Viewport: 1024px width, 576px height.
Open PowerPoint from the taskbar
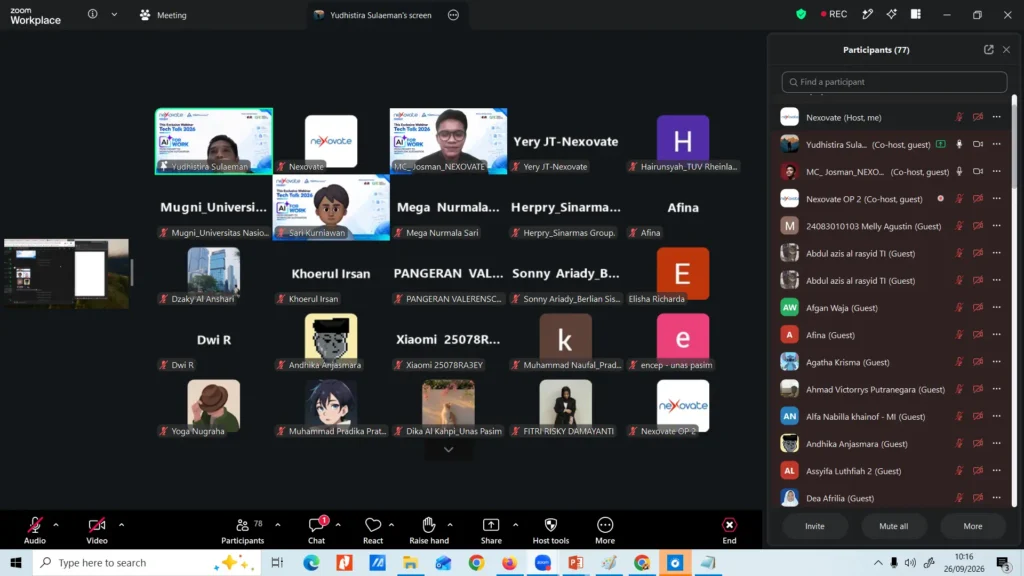[576, 562]
